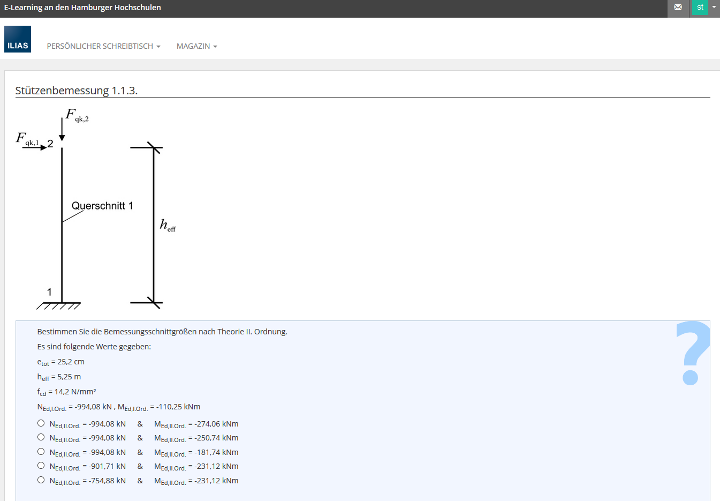
Task: Click the 'Querschnitt 1' label in diagram
Action: [x=102, y=206]
